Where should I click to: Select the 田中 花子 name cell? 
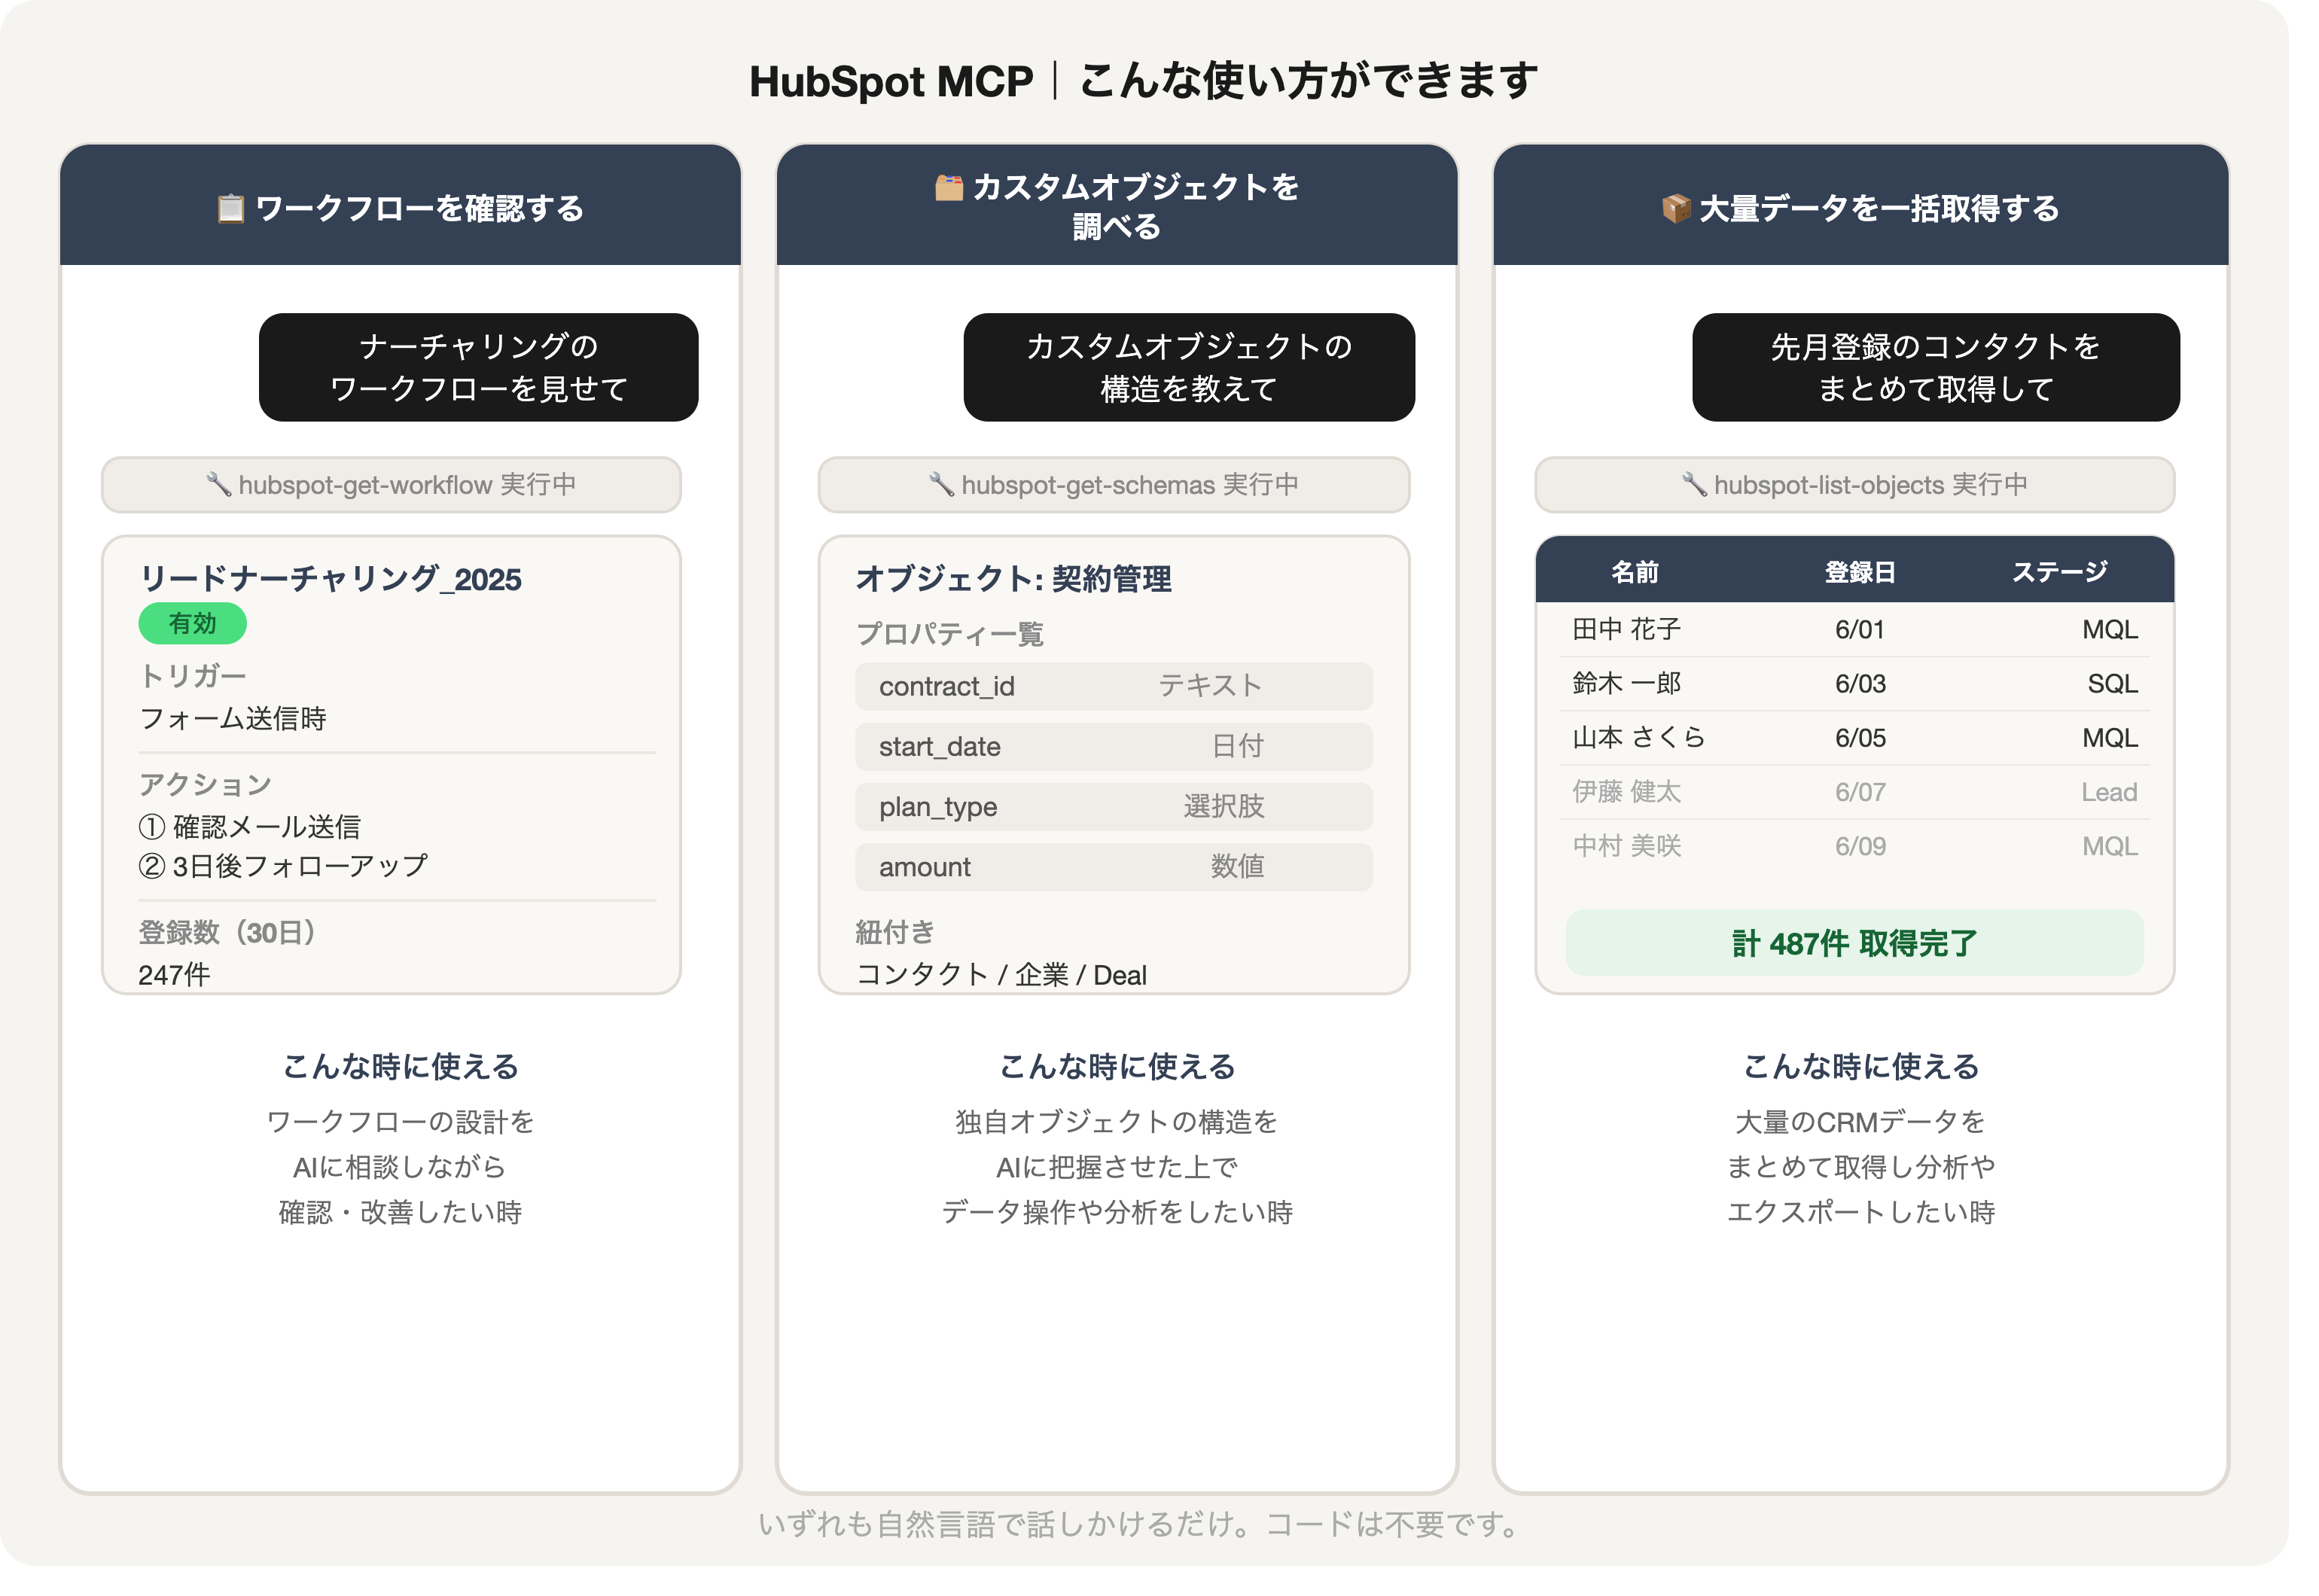[x=1626, y=629]
